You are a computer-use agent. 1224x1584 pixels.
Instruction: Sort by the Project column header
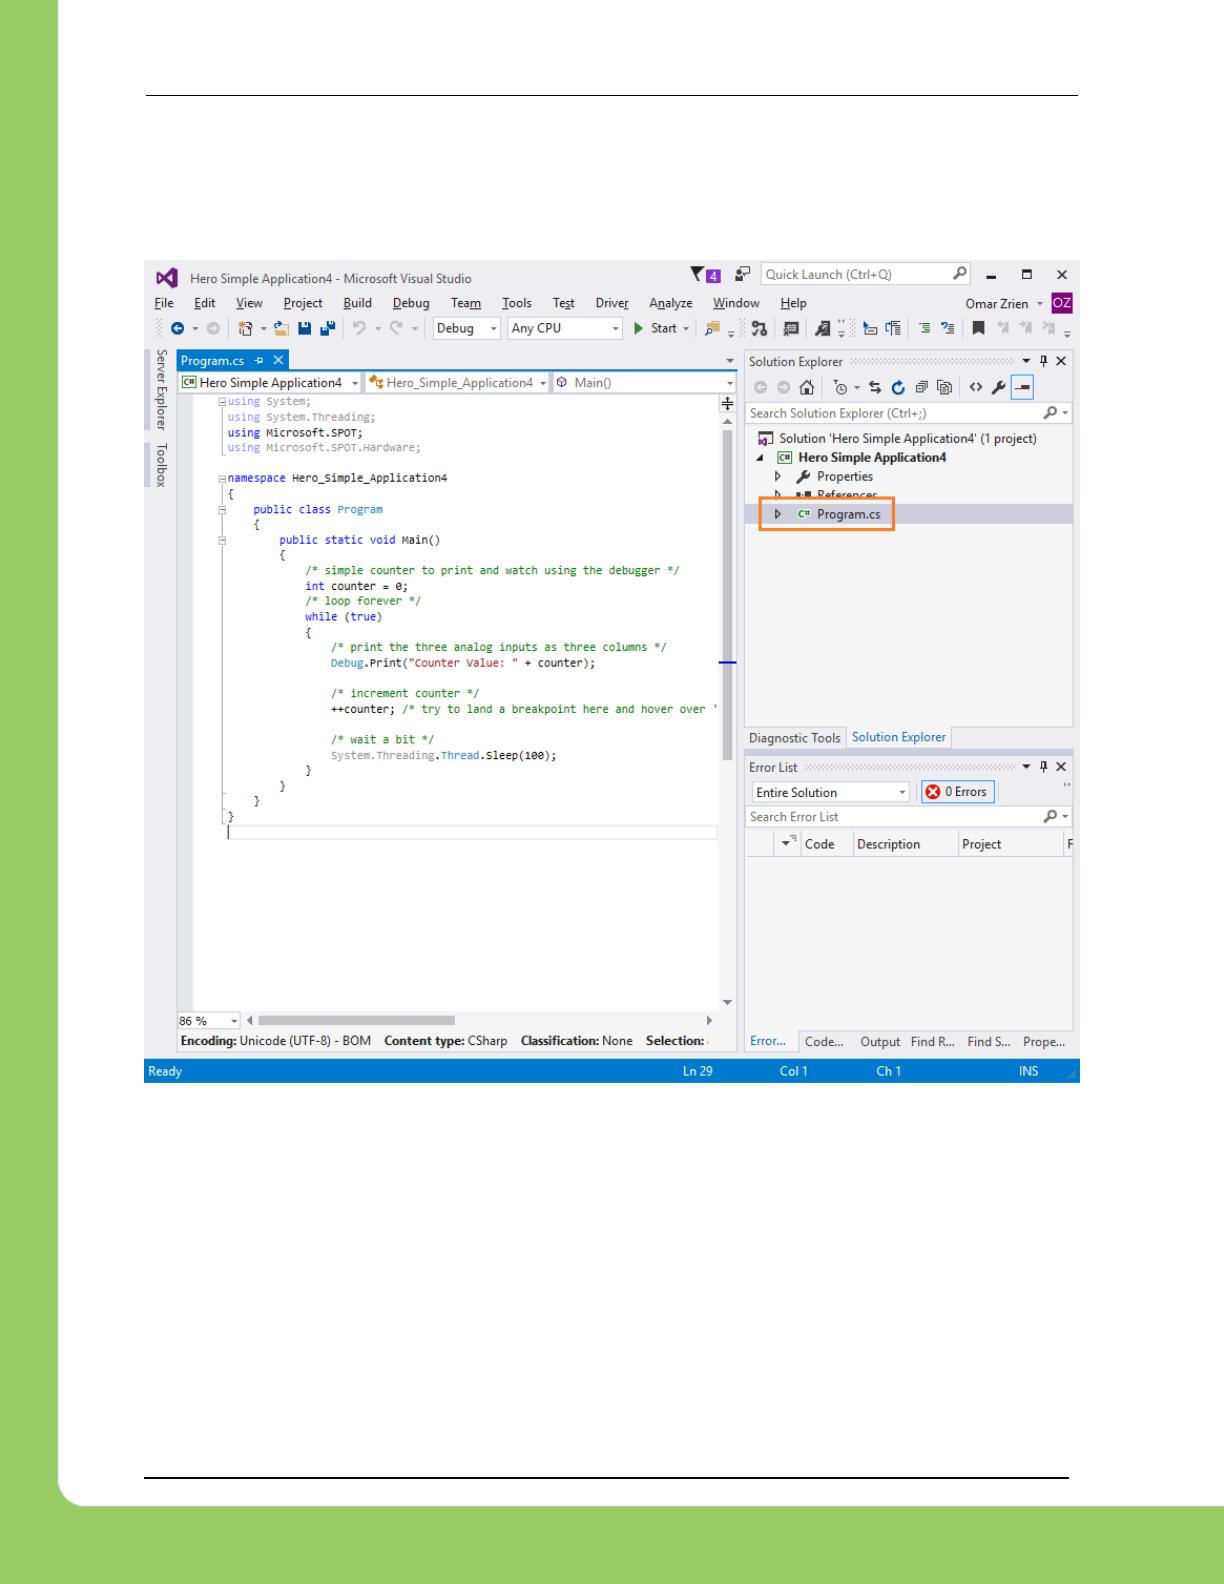point(1009,844)
